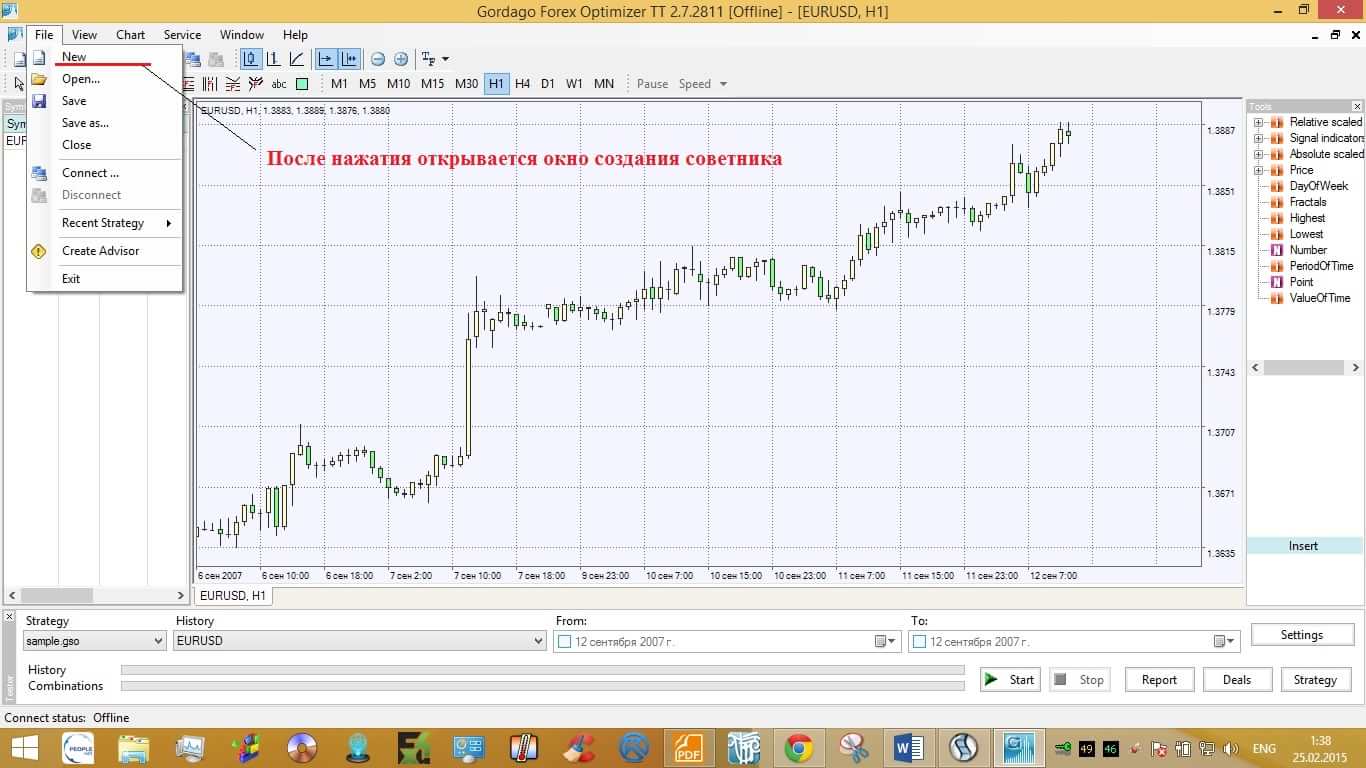Open the Speed dropdown
Screen dimensions: 1366x768
point(703,84)
